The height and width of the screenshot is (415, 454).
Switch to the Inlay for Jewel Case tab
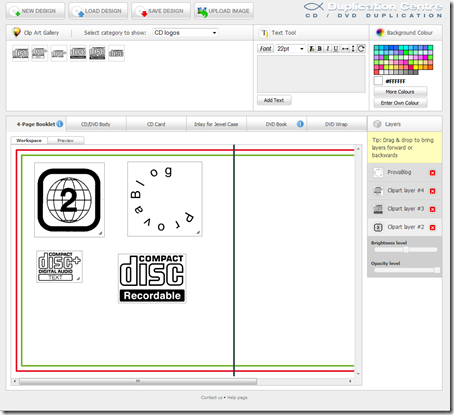[216, 124]
